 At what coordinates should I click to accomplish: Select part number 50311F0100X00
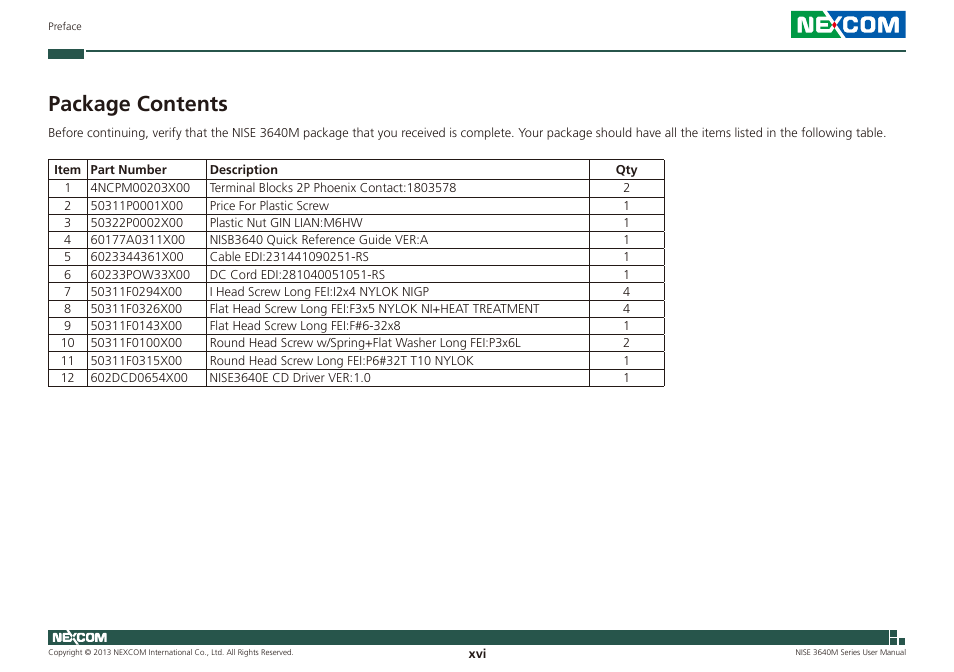[136, 342]
